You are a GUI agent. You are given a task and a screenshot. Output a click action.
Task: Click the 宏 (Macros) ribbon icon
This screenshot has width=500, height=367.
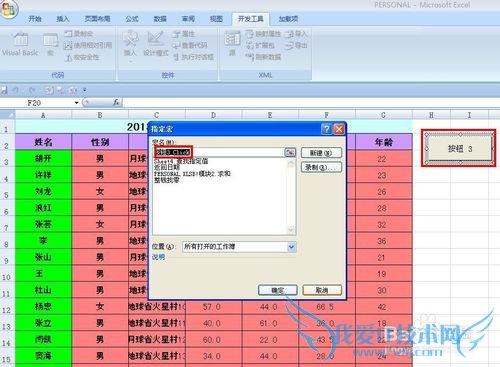pos(51,44)
